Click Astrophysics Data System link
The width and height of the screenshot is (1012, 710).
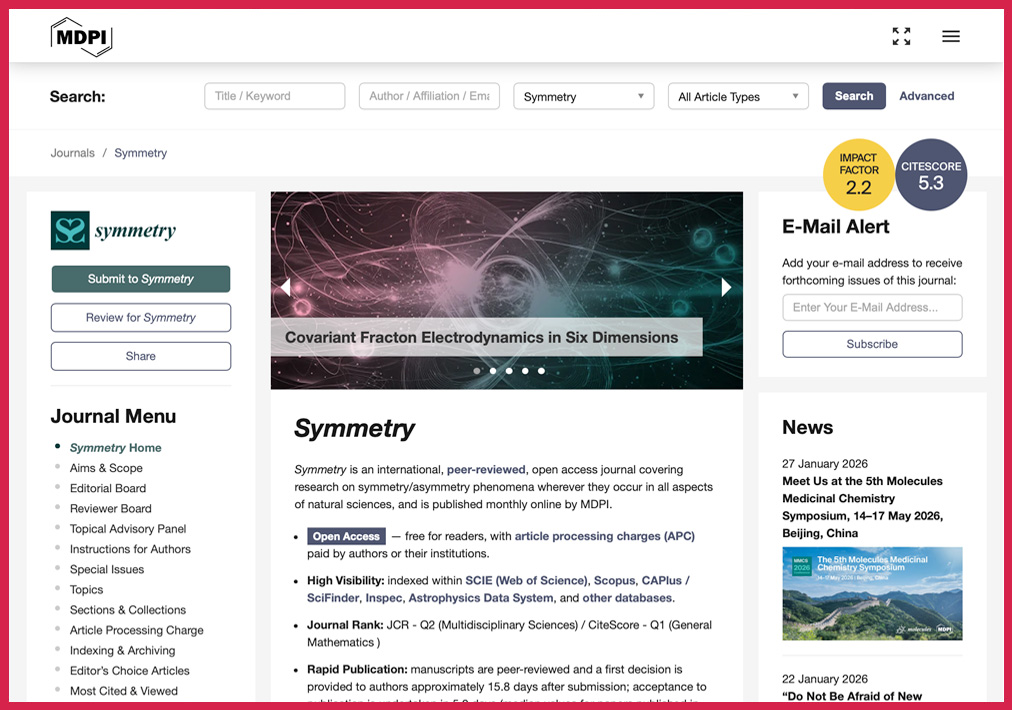481,598
